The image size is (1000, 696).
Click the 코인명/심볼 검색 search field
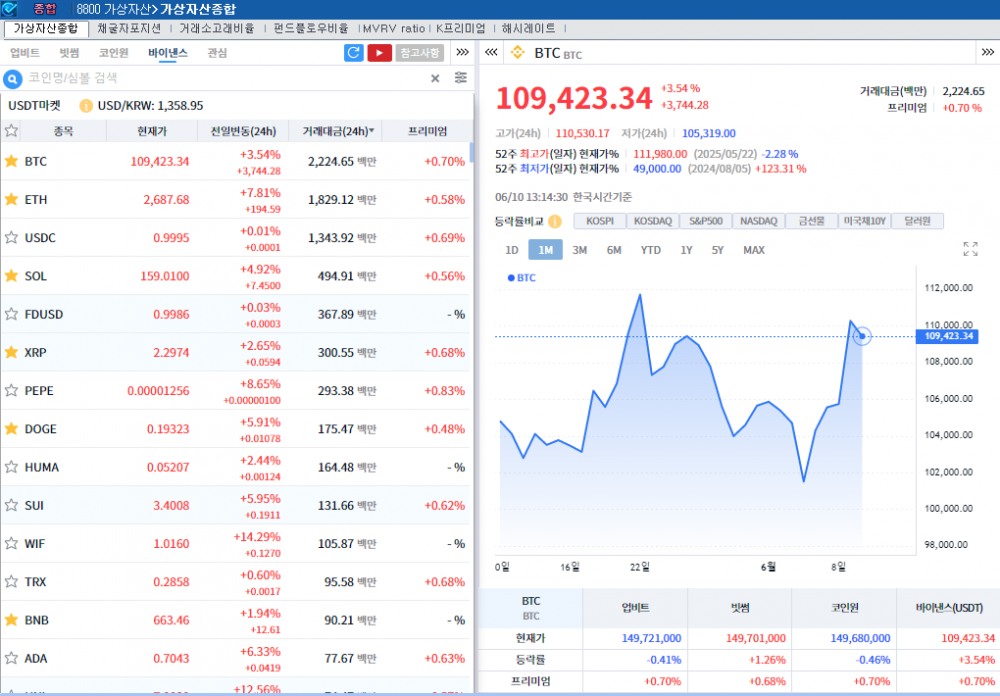pos(220,78)
